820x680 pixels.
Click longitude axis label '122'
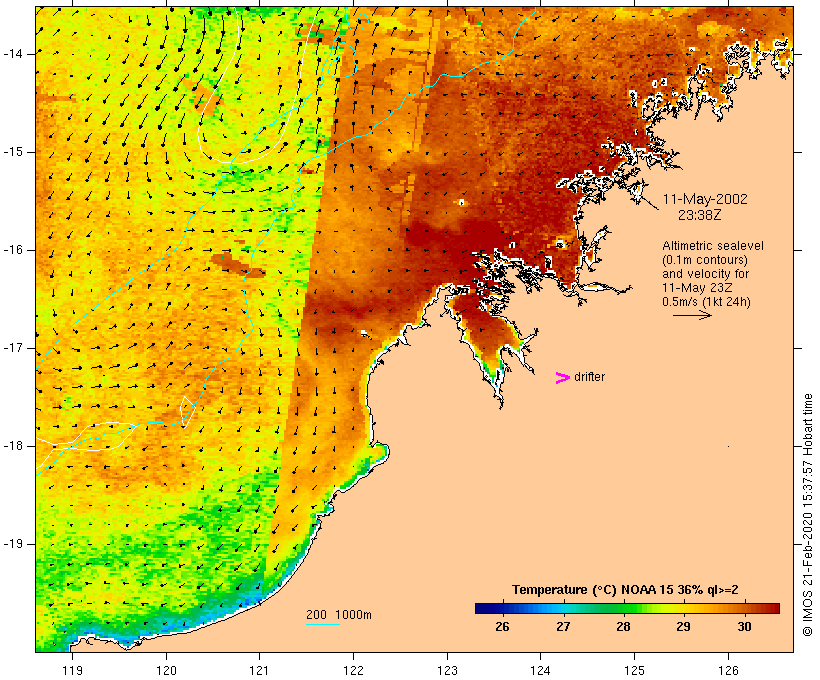[x=353, y=670]
